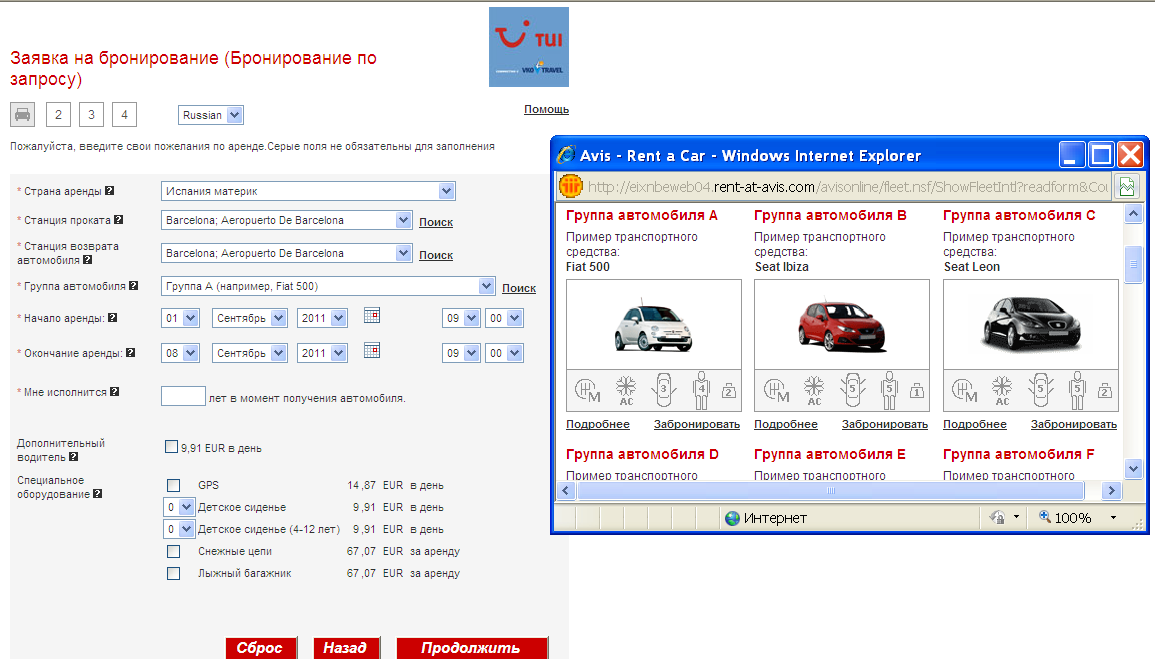
Task: Open help icon next to Мне исполнится
Action: tap(114, 392)
